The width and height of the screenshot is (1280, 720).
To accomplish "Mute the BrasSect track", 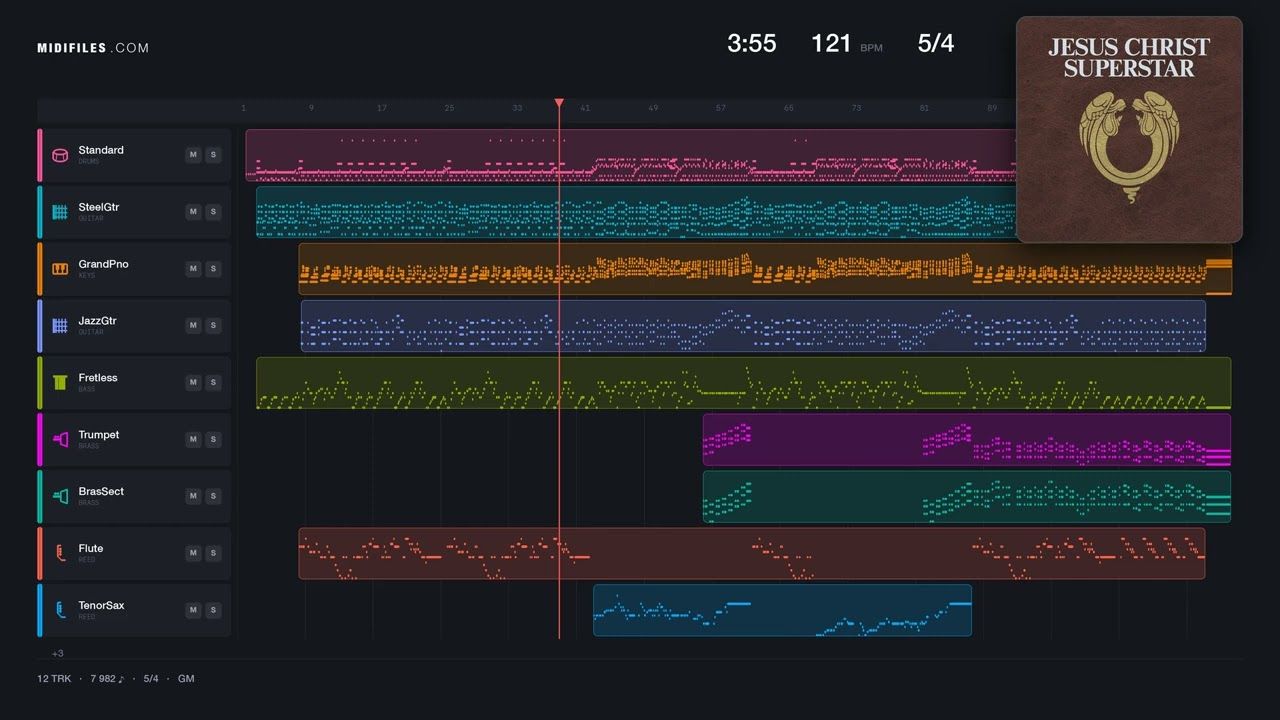I will click(x=193, y=496).
